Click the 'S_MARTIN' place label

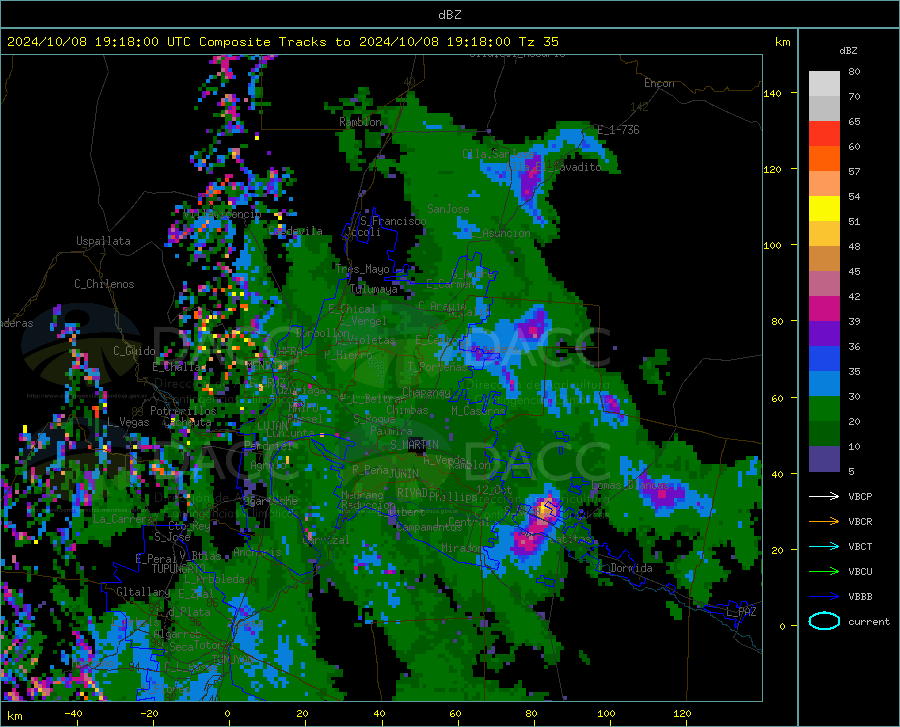tap(414, 445)
